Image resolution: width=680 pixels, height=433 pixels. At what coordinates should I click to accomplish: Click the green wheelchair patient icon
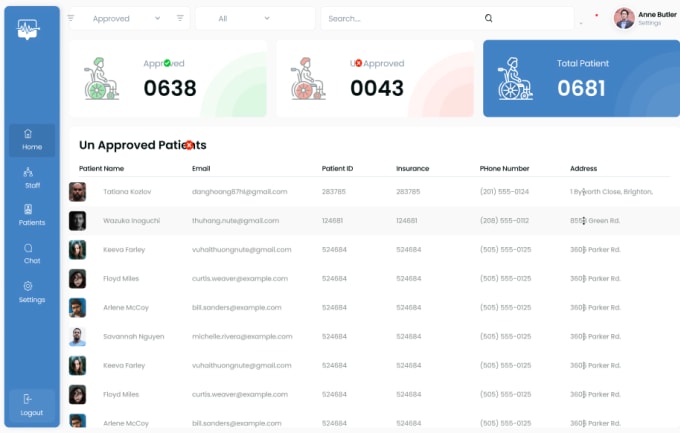[101, 79]
